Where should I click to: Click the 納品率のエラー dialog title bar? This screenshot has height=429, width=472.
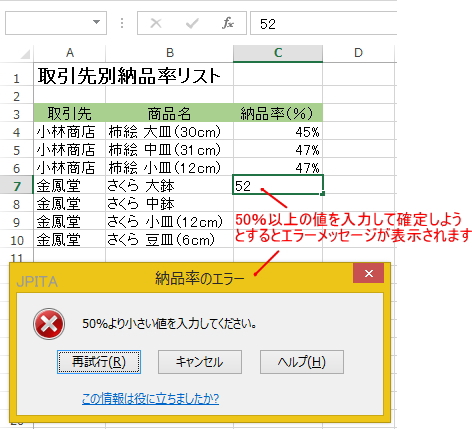[199, 278]
